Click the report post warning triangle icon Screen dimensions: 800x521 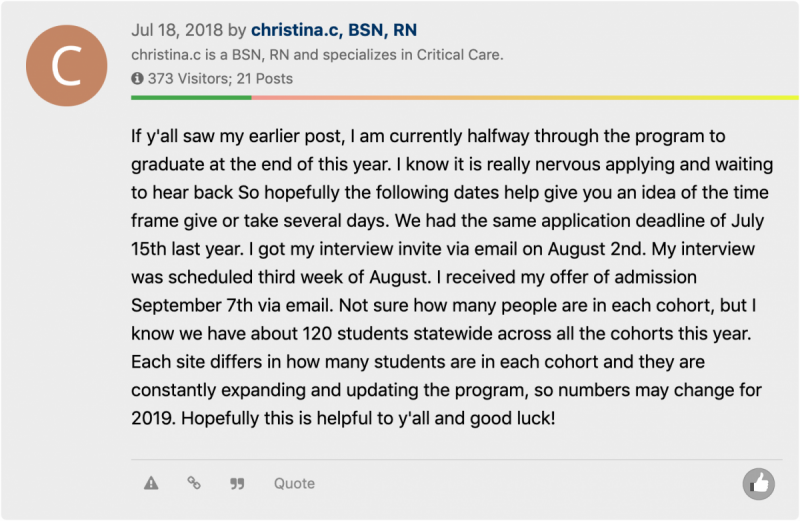coord(151,483)
